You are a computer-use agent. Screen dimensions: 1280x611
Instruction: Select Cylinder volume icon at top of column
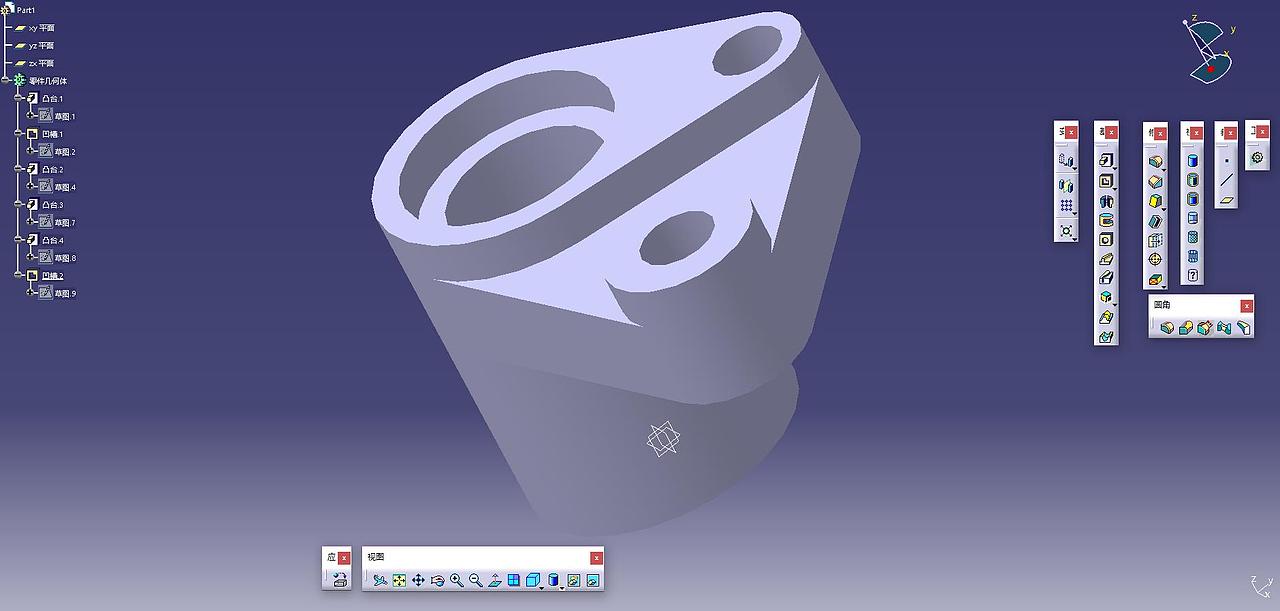point(1192,160)
